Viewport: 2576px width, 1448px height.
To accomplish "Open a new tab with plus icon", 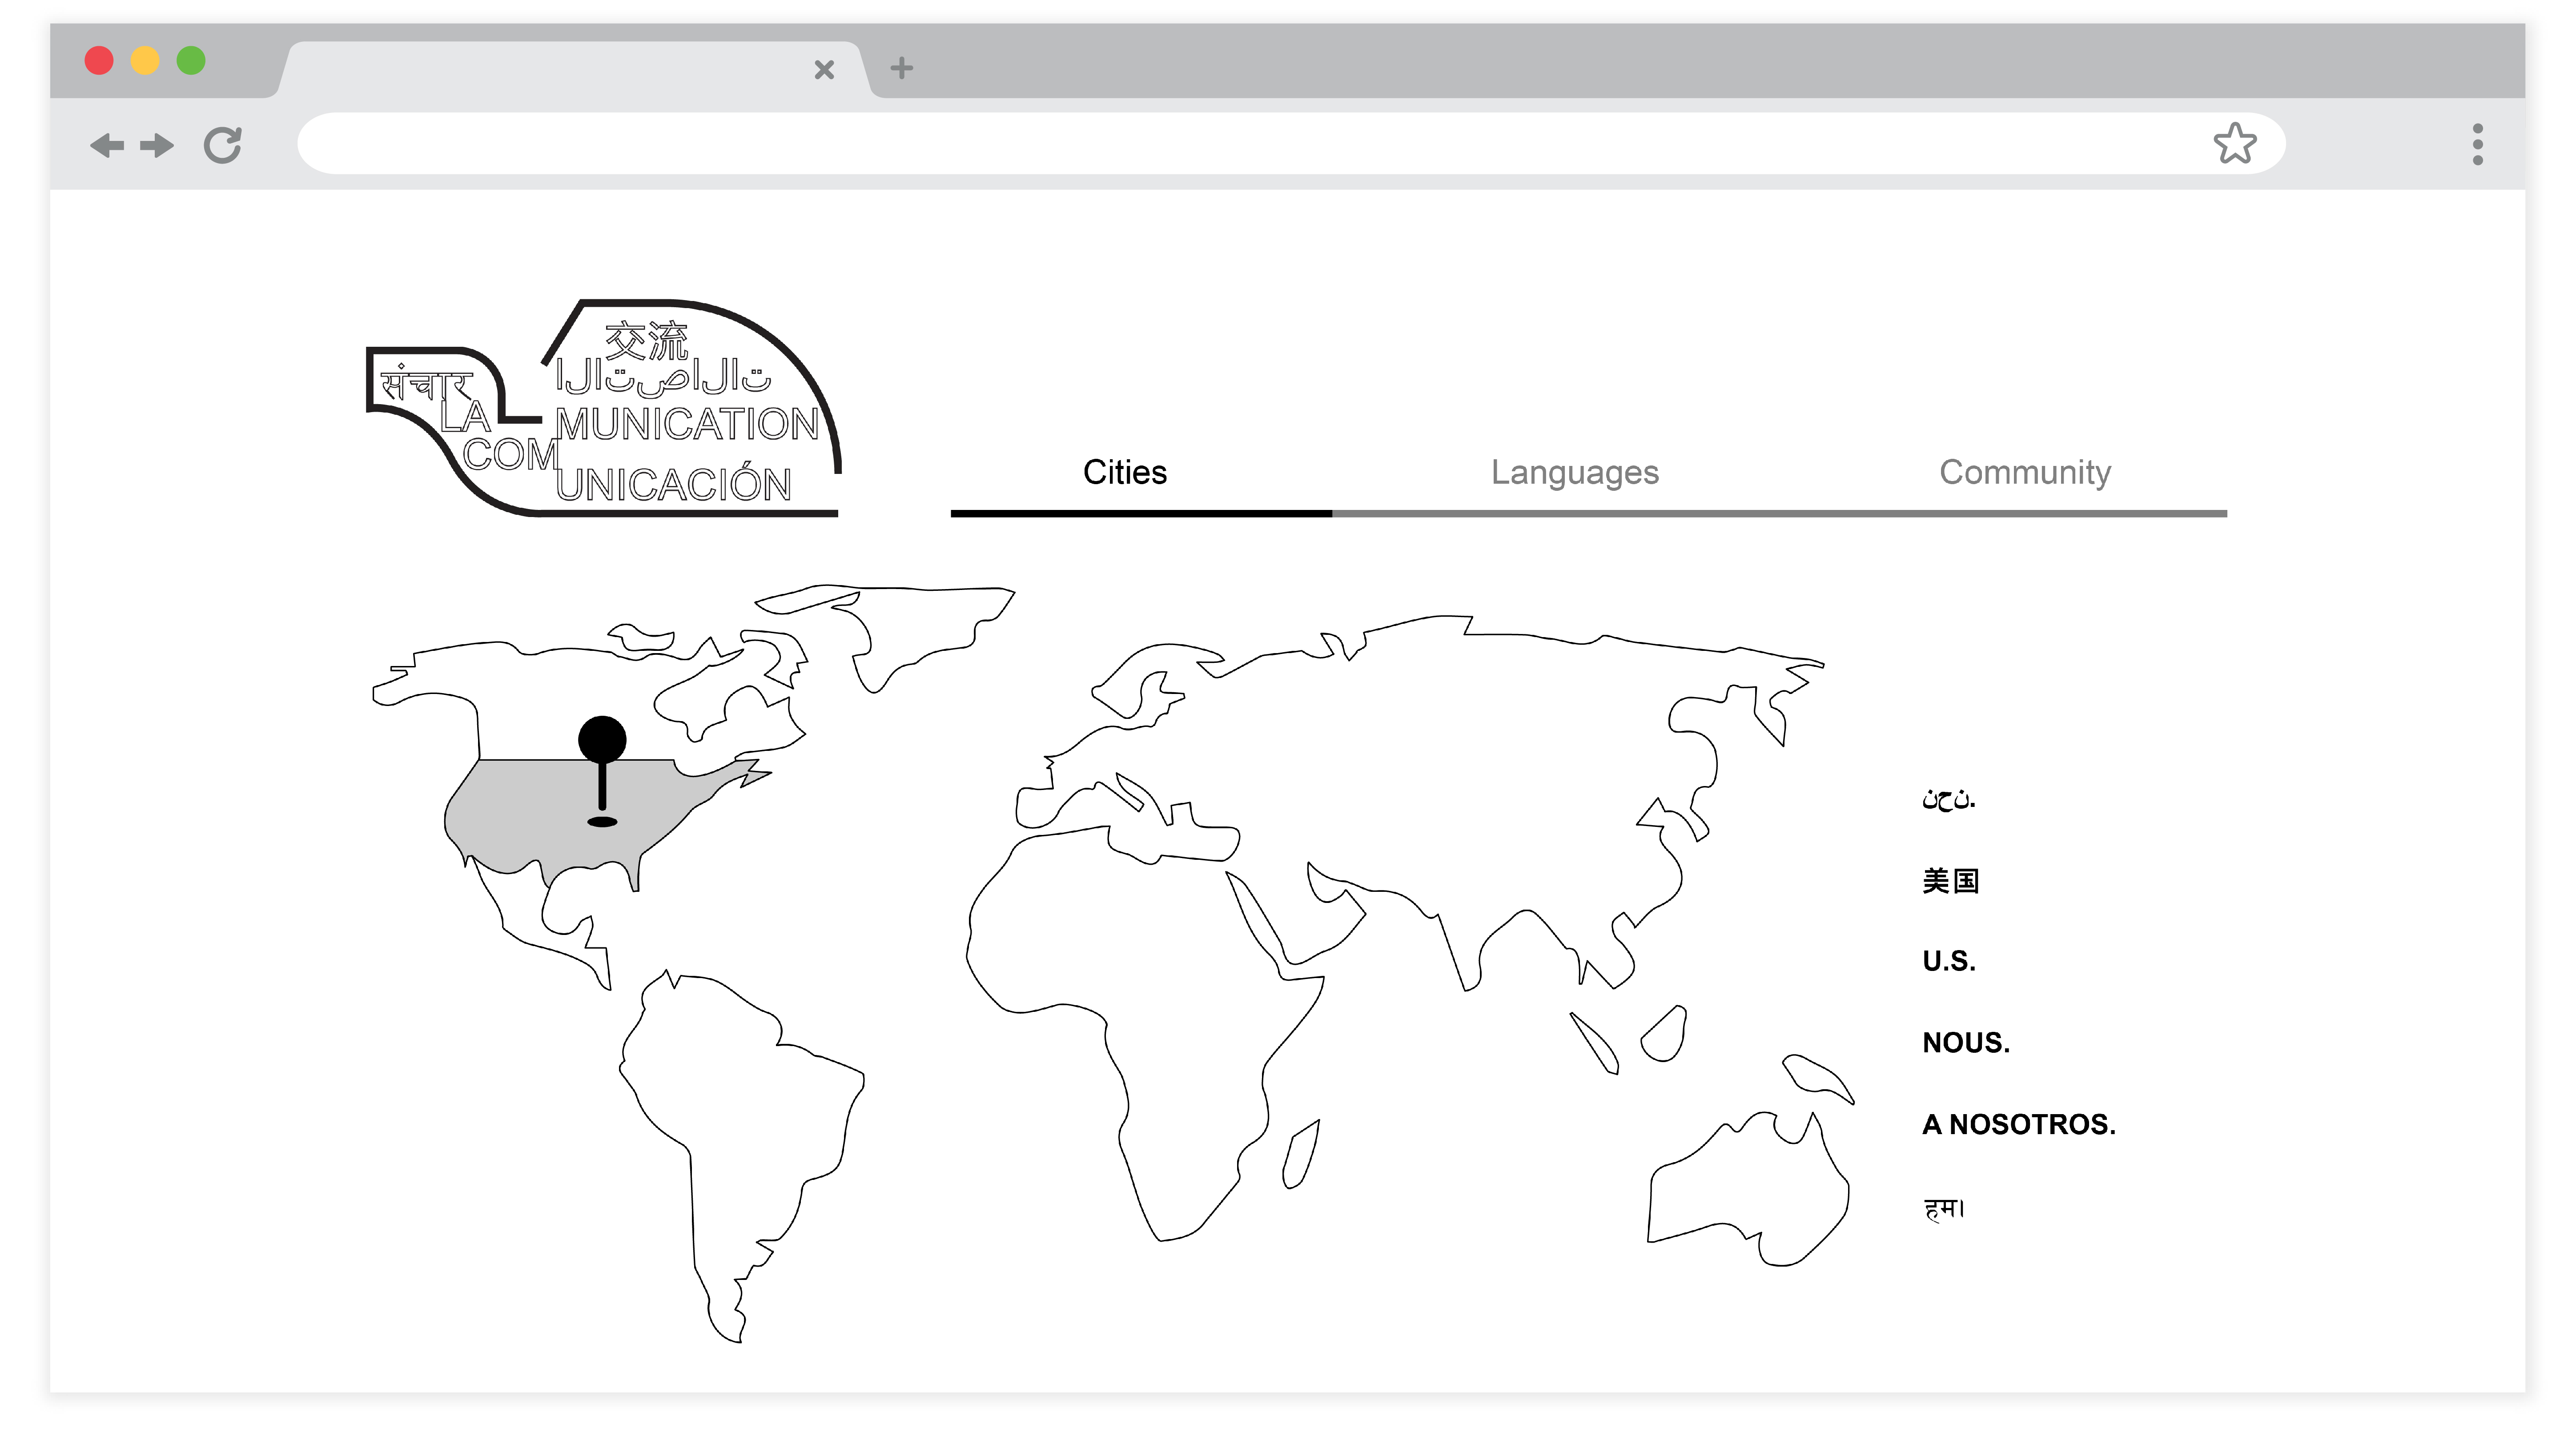I will click(x=901, y=68).
